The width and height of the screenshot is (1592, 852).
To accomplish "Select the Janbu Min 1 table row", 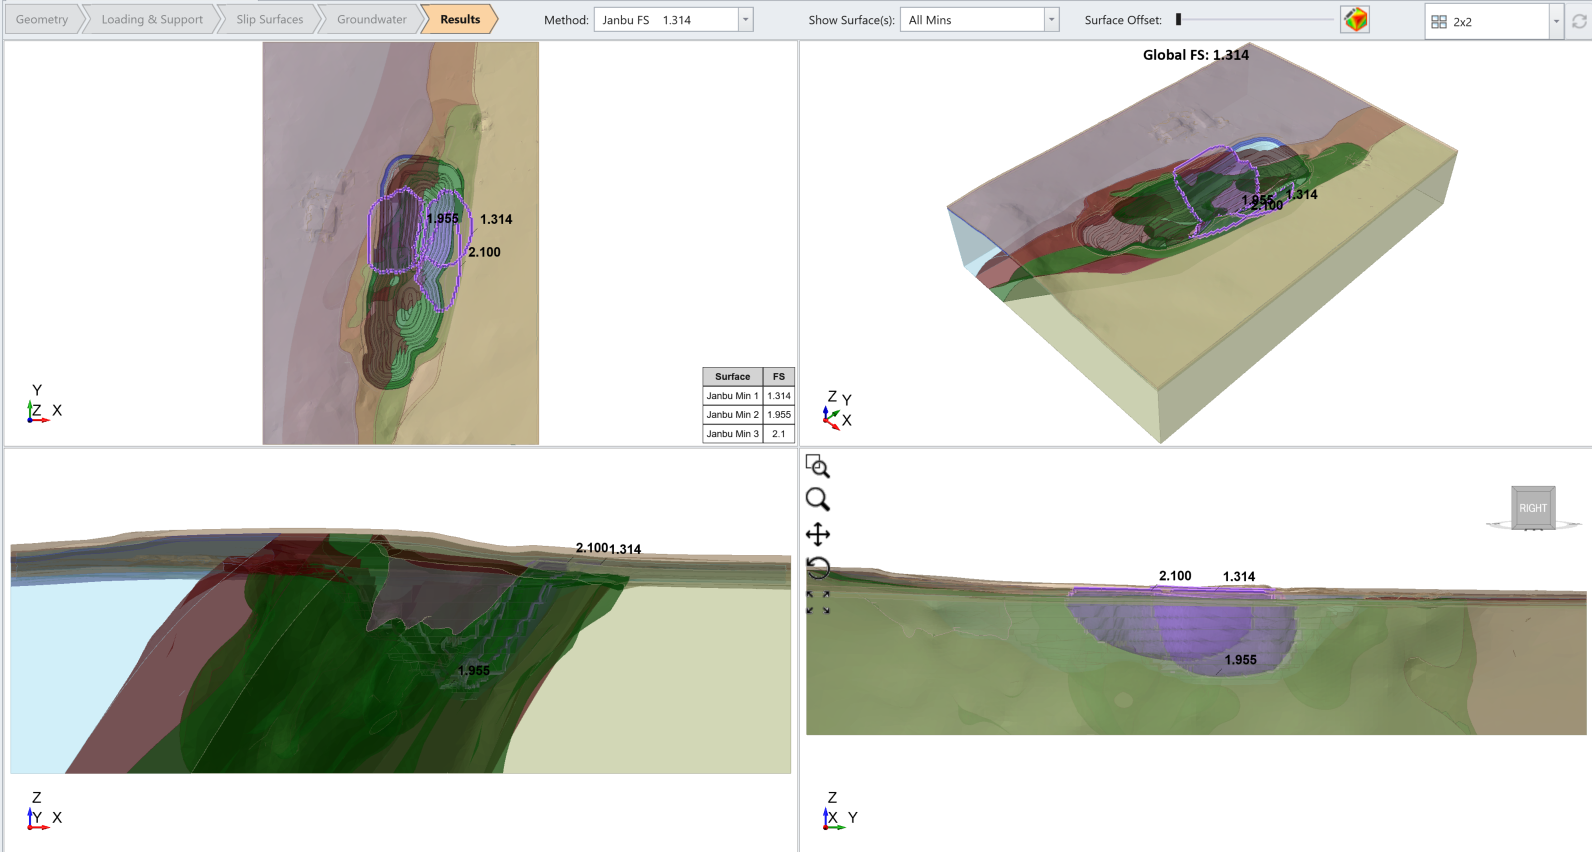I will (749, 396).
